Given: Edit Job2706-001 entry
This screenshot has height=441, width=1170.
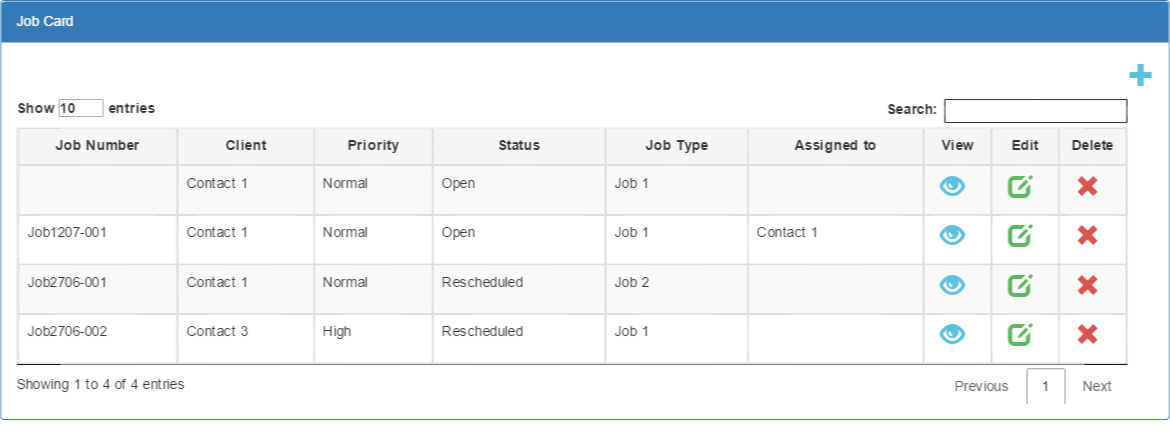Looking at the screenshot, I should (1020, 285).
